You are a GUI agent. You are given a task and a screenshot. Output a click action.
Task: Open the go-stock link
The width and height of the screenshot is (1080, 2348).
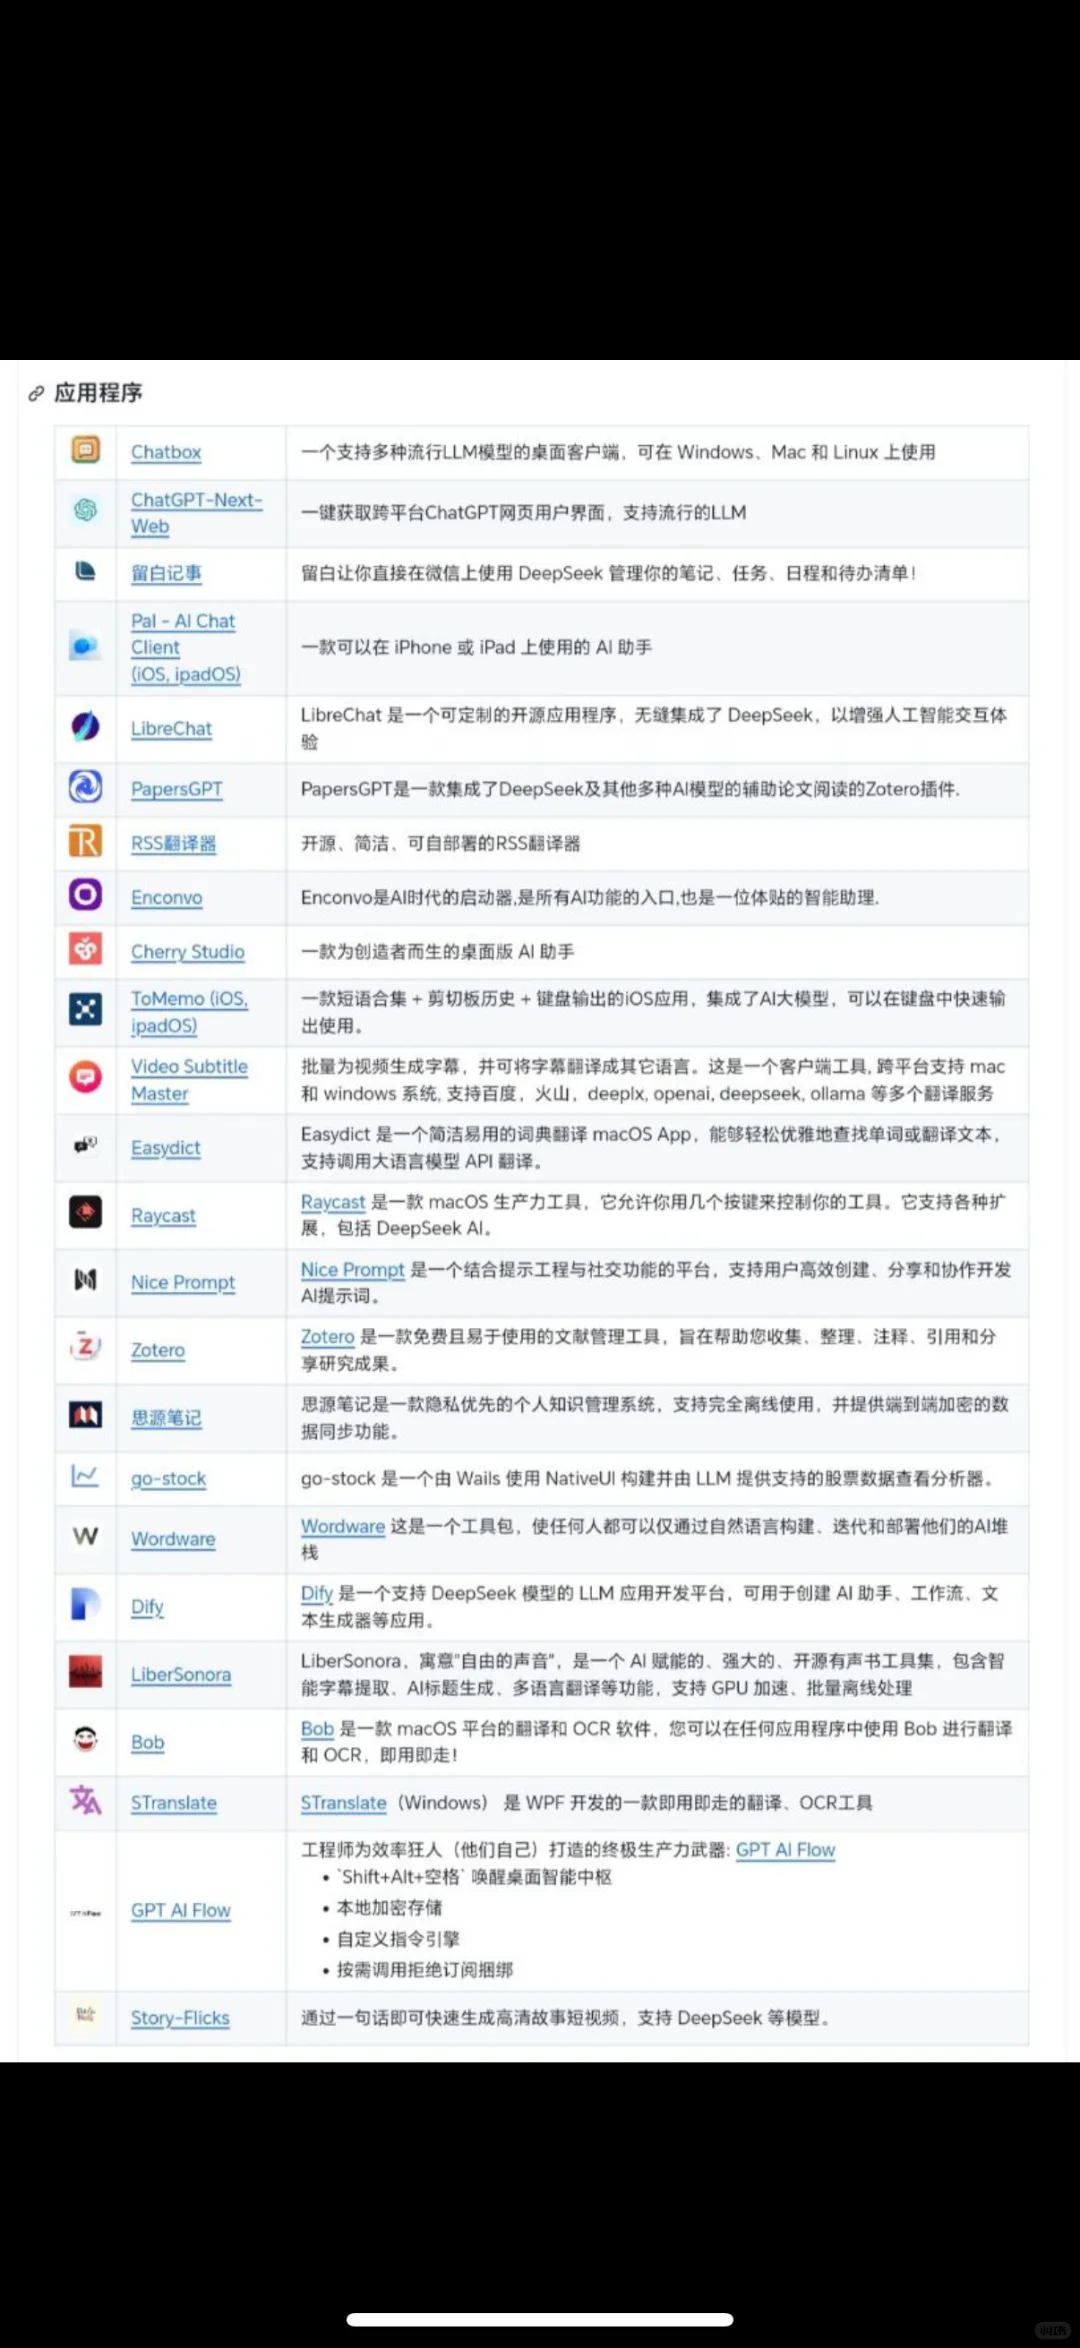click(x=168, y=1479)
